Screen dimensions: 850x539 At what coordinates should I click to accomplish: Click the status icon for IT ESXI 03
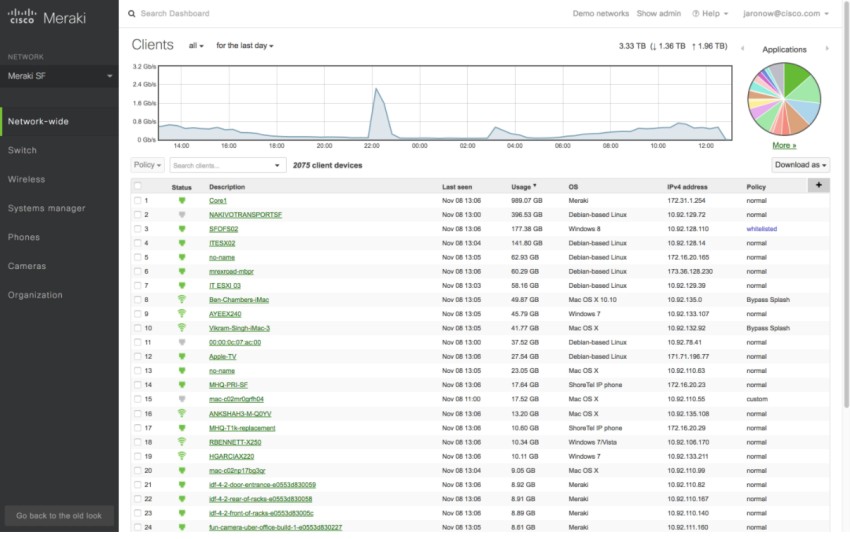point(182,285)
